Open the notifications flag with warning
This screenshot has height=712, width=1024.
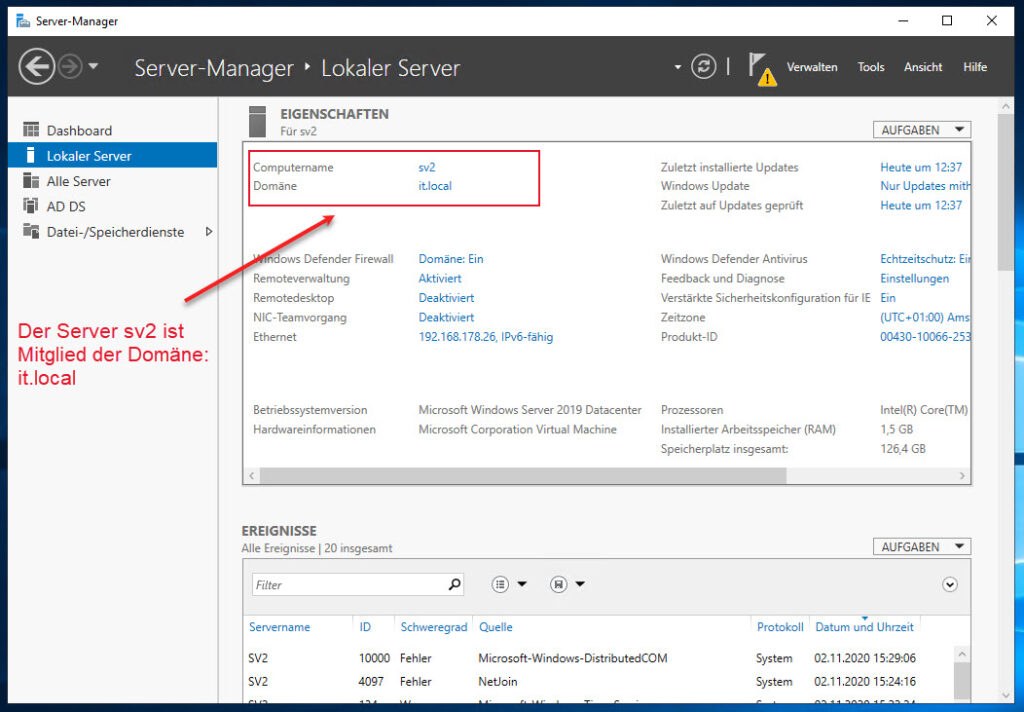tap(762, 69)
